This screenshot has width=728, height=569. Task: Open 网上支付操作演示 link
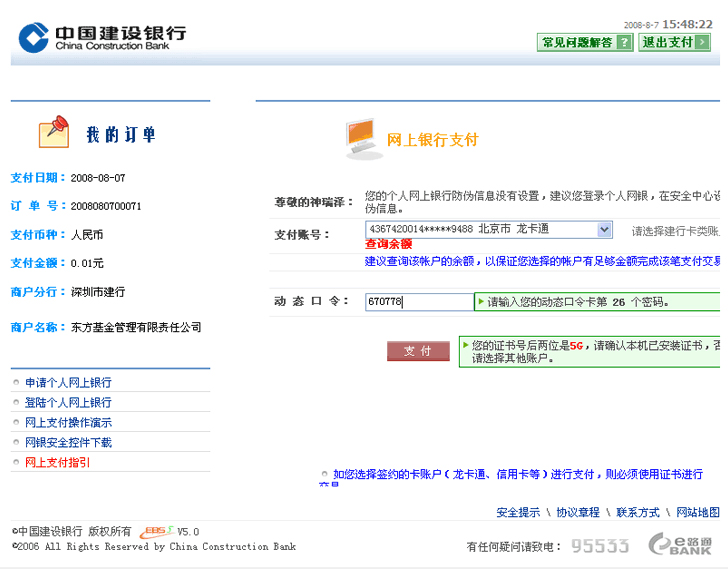click(x=68, y=422)
